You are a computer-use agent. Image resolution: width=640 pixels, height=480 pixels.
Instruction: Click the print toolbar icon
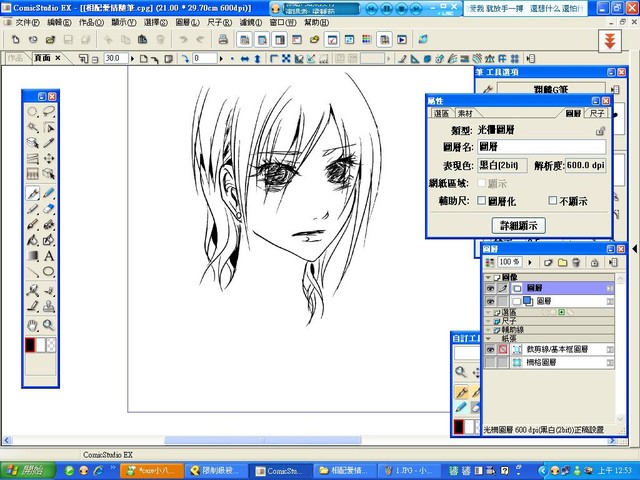223,40
